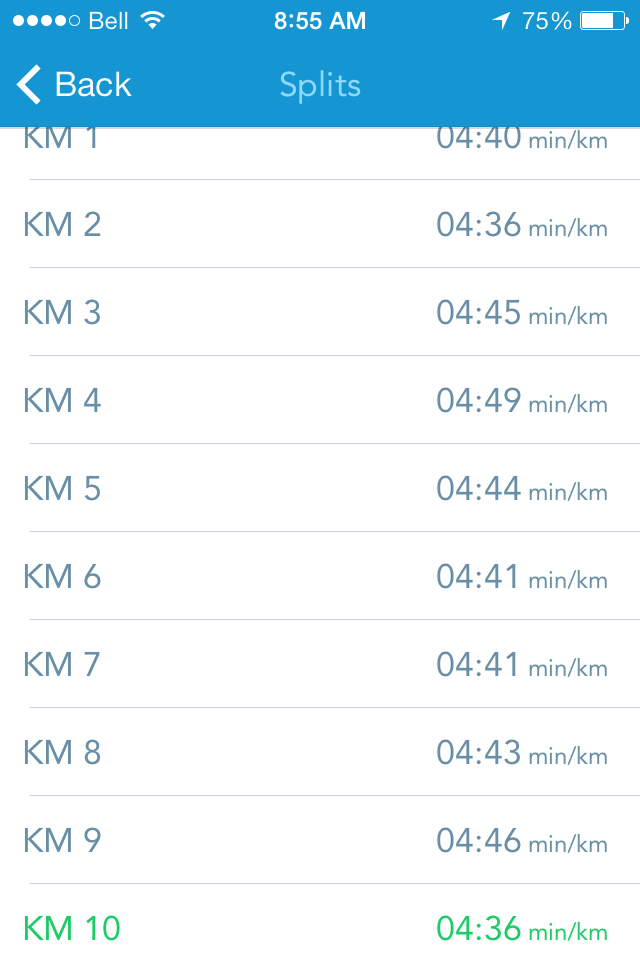Tap the location services arrow icon
The height and width of the screenshot is (960, 640).
(501, 20)
